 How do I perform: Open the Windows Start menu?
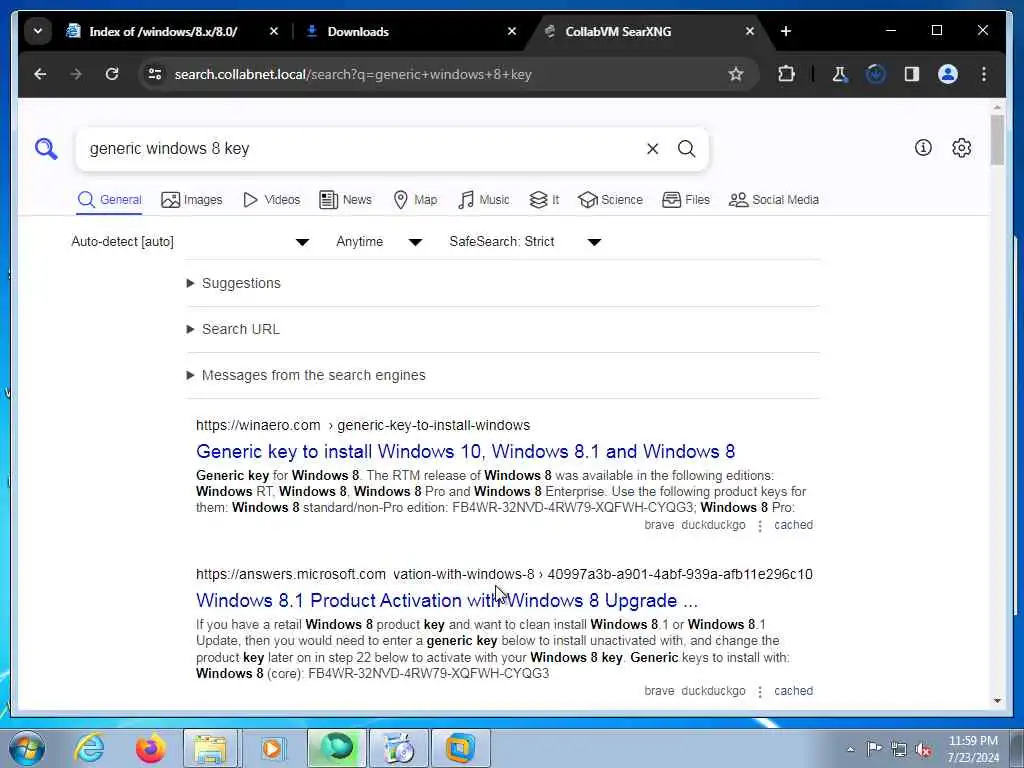tap(26, 748)
